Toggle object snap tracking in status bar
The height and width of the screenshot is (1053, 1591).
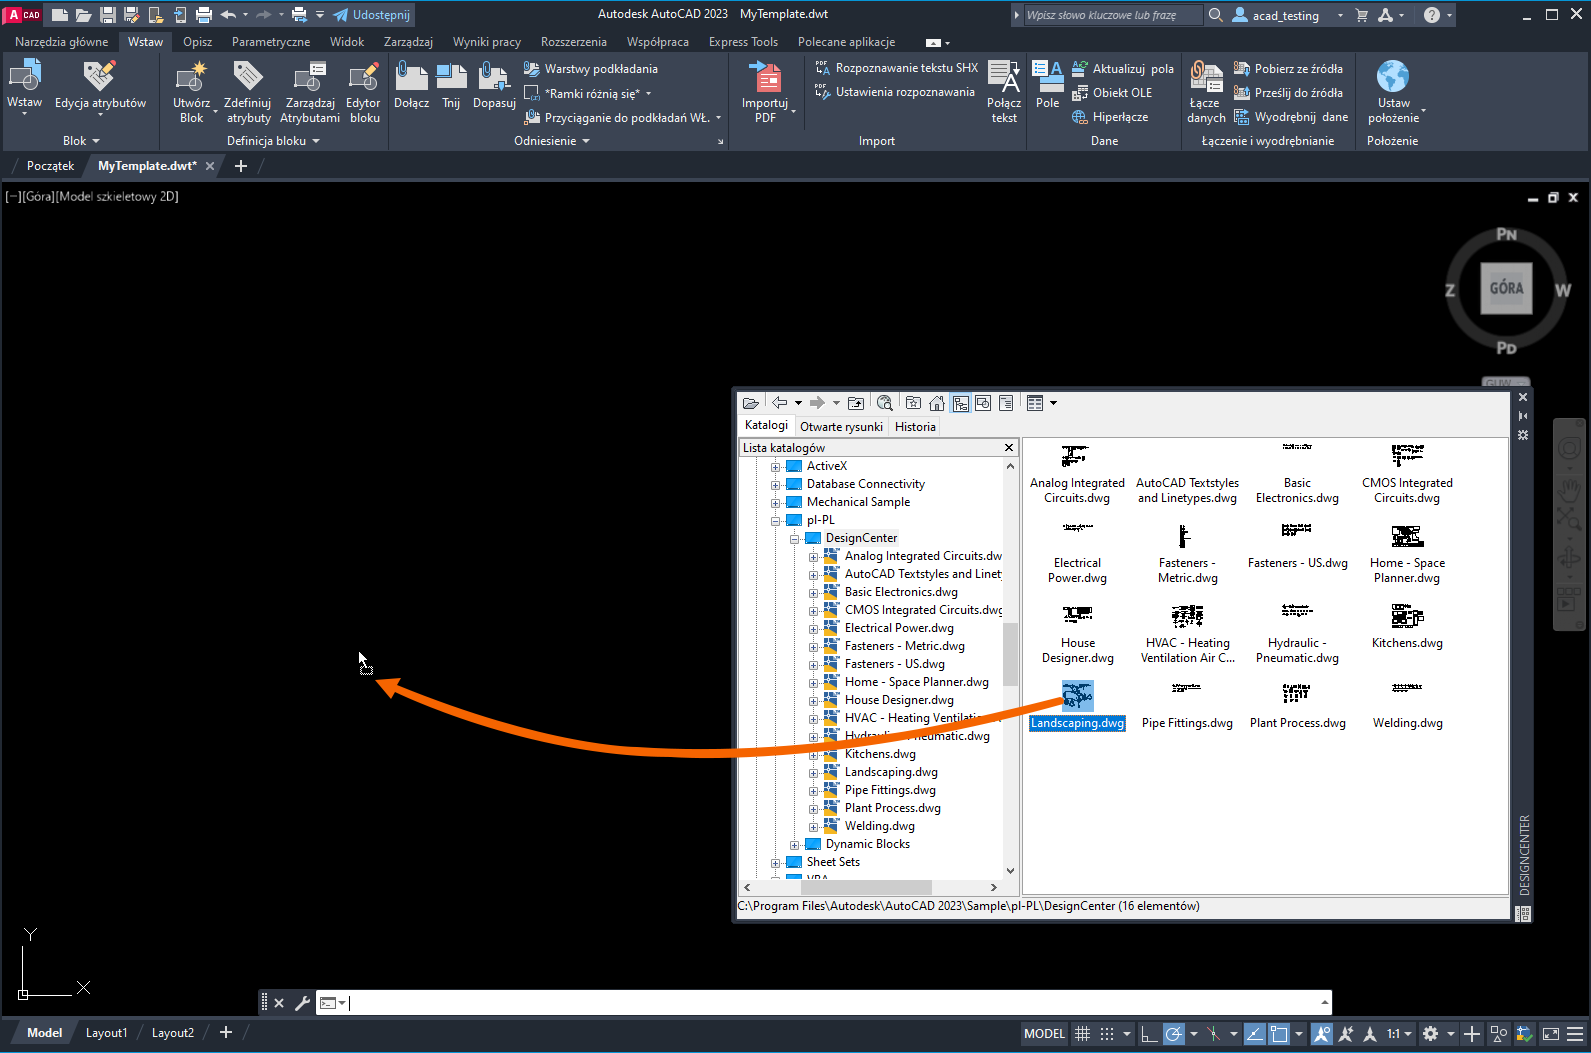[1254, 1034]
